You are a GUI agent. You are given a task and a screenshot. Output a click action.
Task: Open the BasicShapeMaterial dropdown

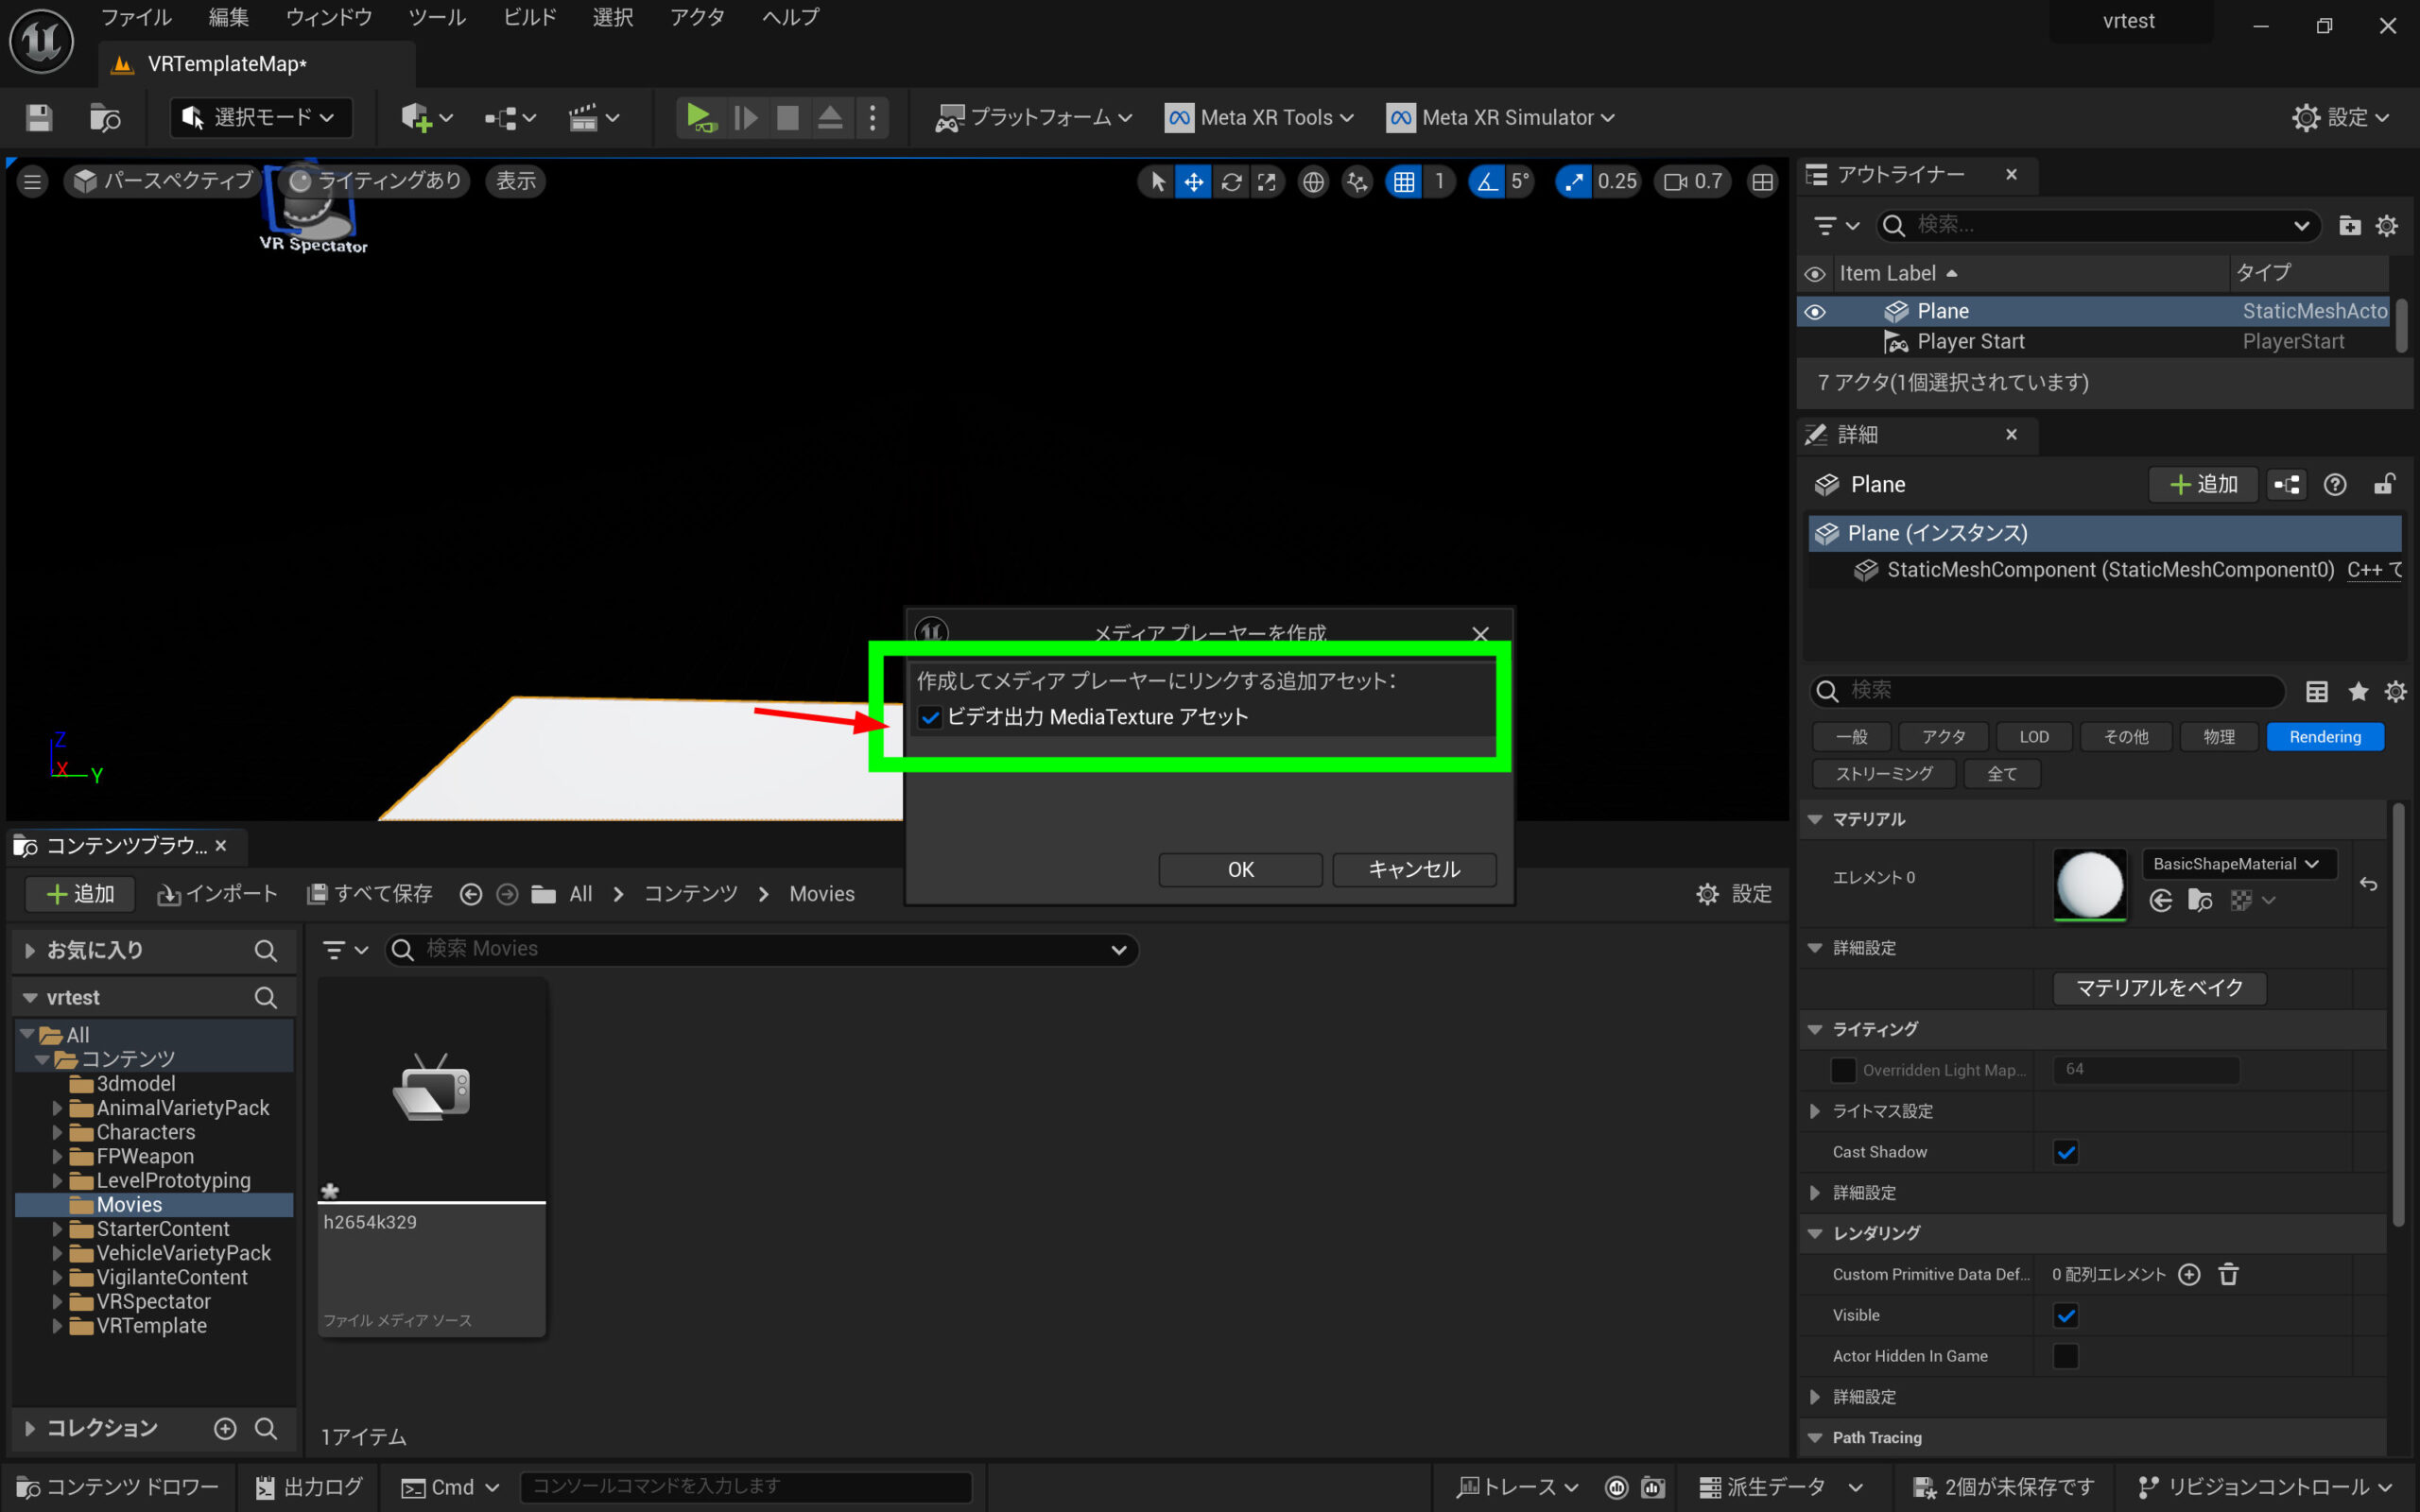pos(2237,864)
